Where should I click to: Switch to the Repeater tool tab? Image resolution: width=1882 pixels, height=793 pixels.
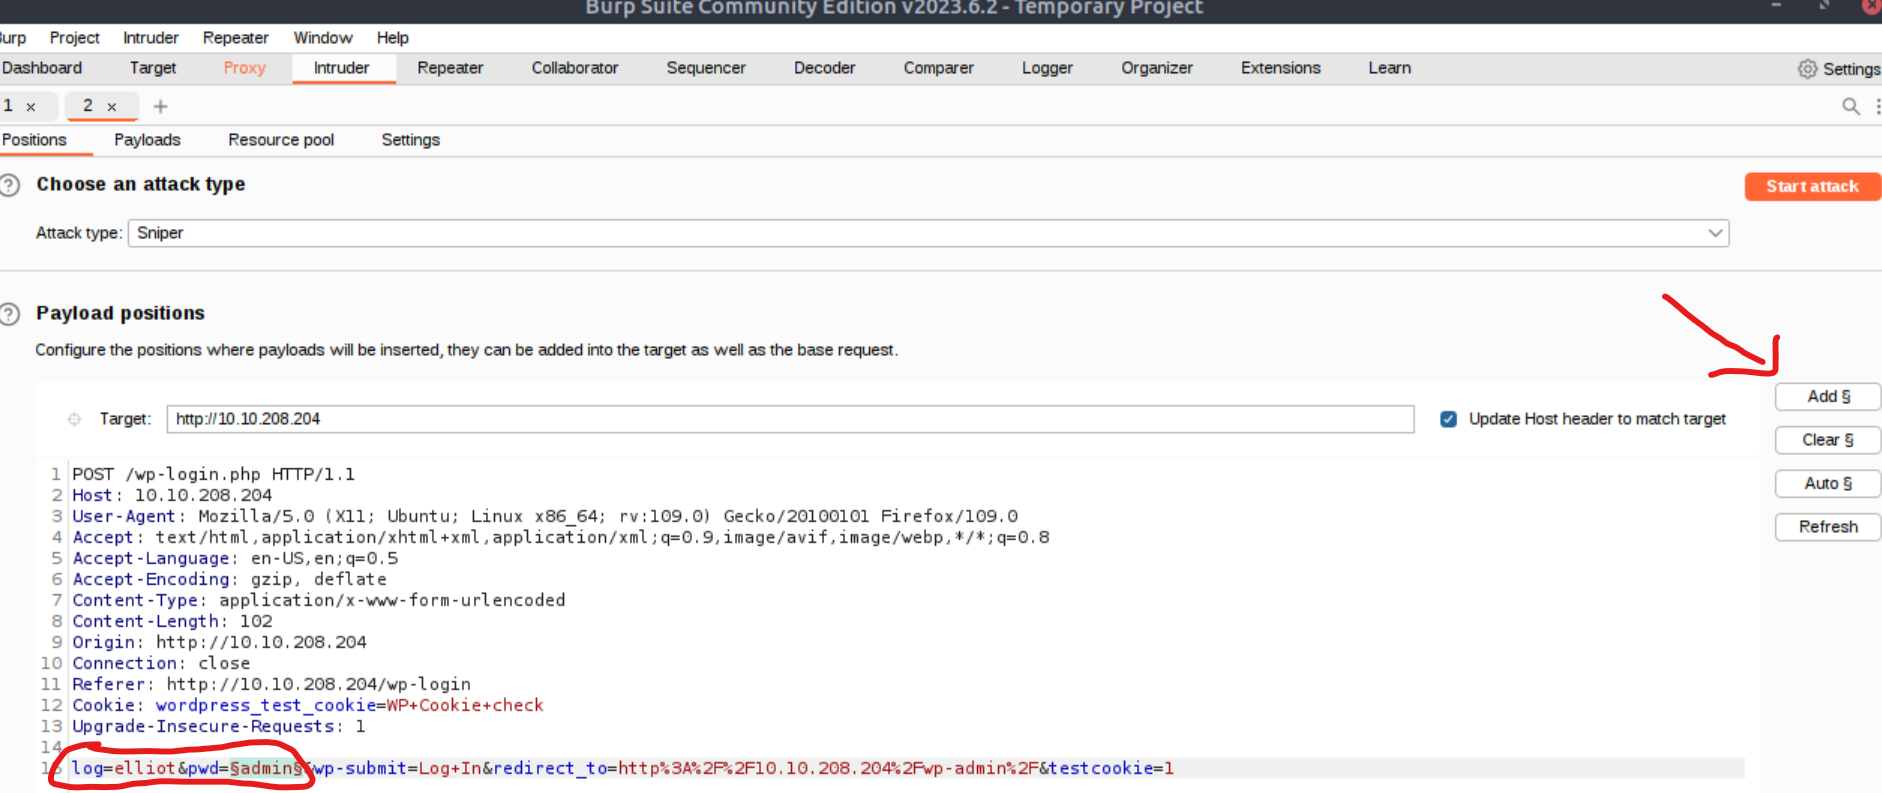[450, 68]
